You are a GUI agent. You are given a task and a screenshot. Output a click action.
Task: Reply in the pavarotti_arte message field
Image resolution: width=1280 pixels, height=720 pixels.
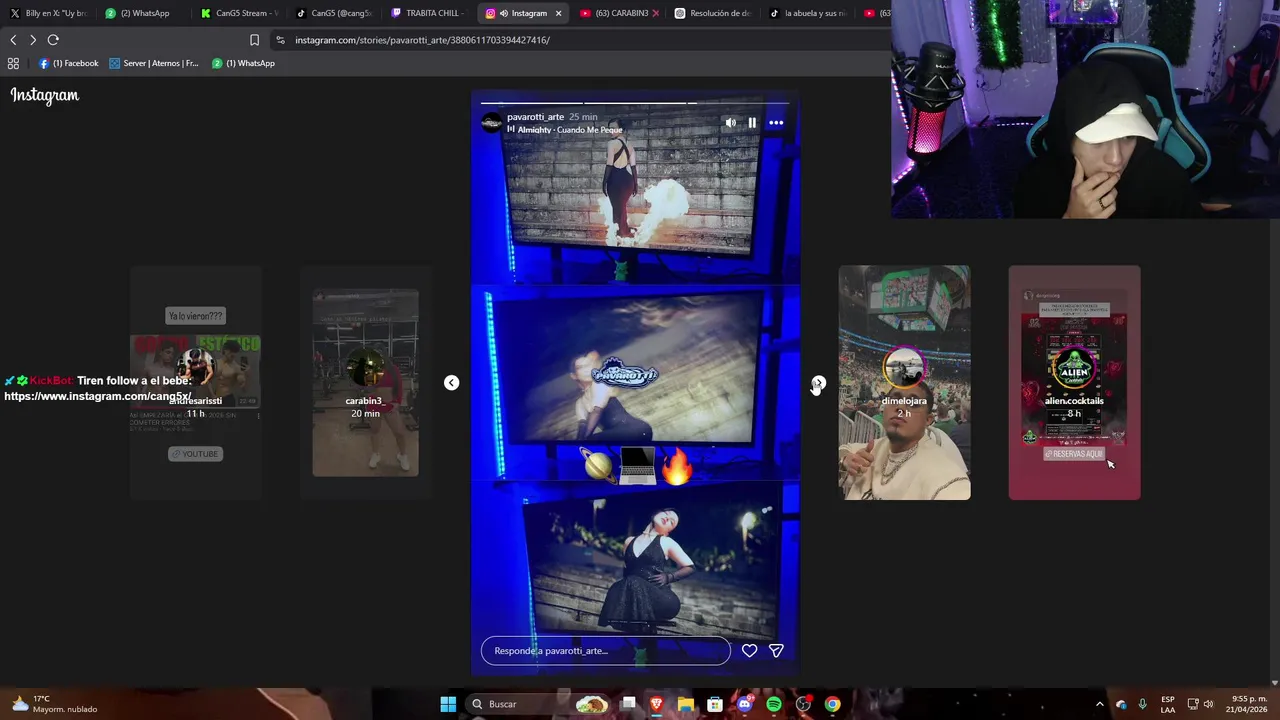pos(606,651)
